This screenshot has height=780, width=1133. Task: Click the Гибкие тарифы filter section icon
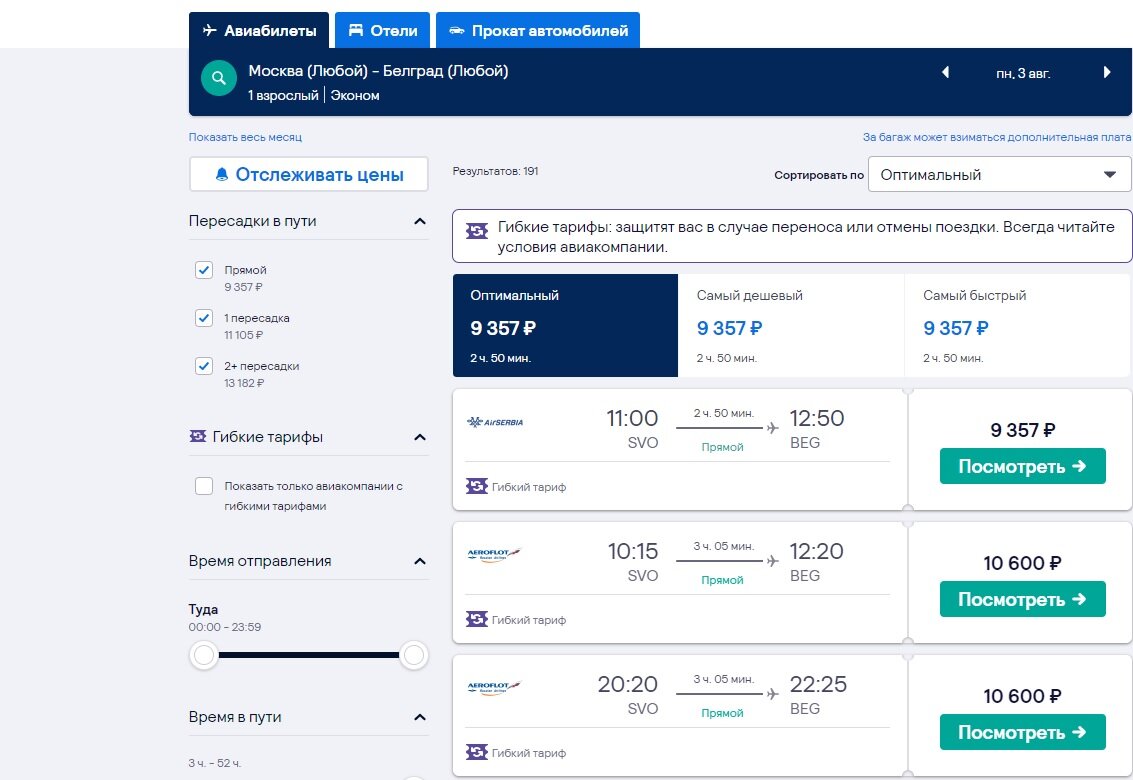pos(198,437)
